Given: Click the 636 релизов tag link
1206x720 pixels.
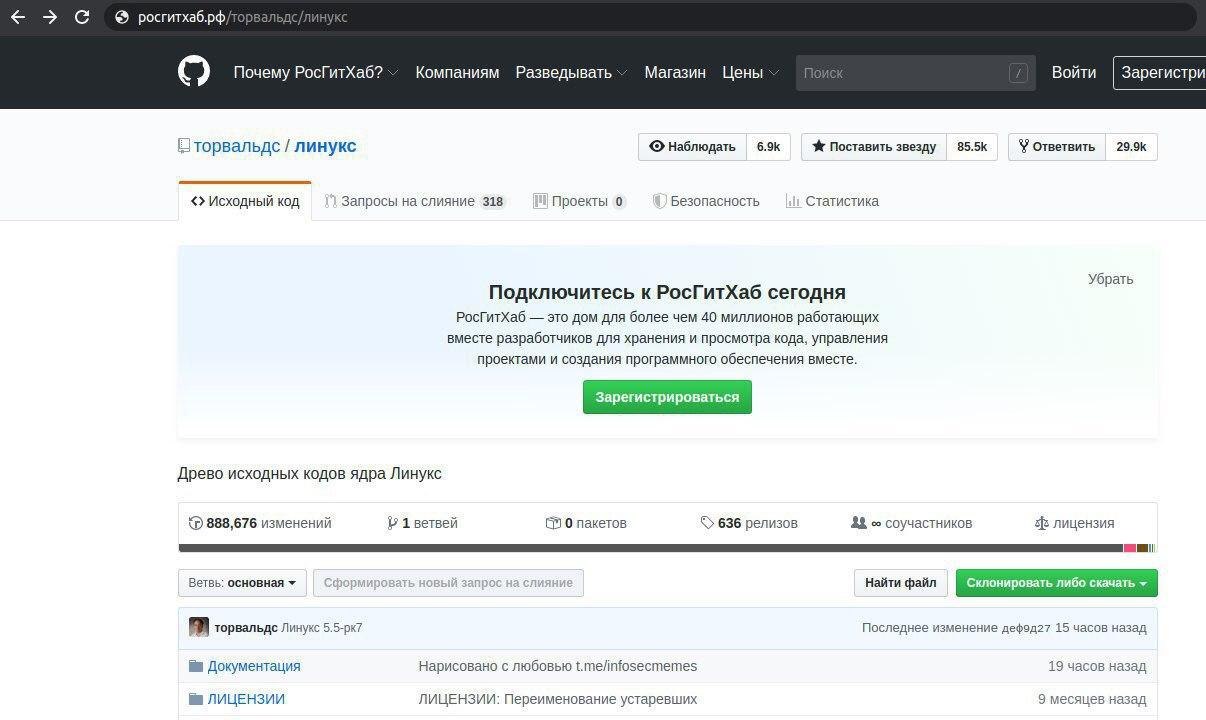Looking at the screenshot, I should pos(749,523).
